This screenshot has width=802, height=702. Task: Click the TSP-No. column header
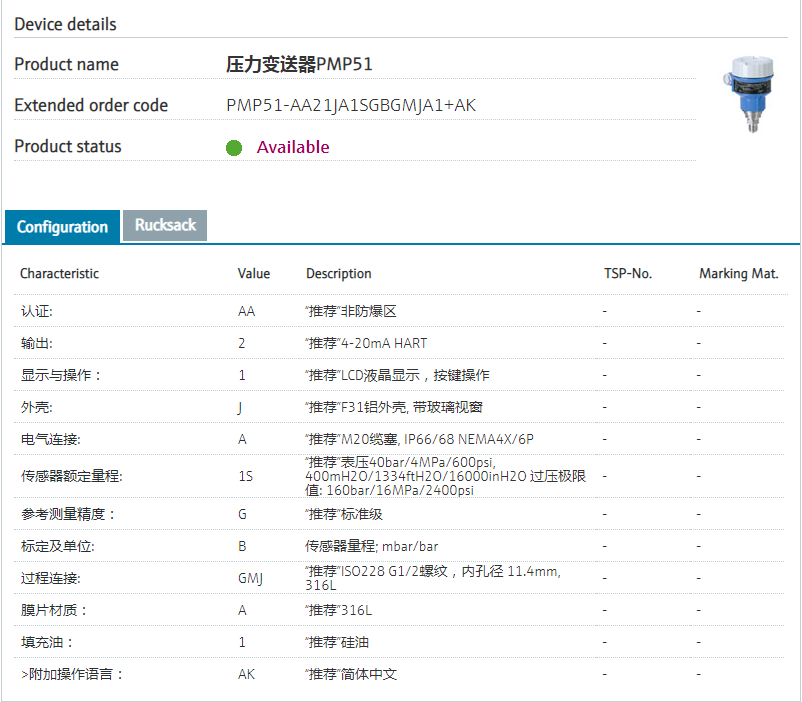click(628, 273)
